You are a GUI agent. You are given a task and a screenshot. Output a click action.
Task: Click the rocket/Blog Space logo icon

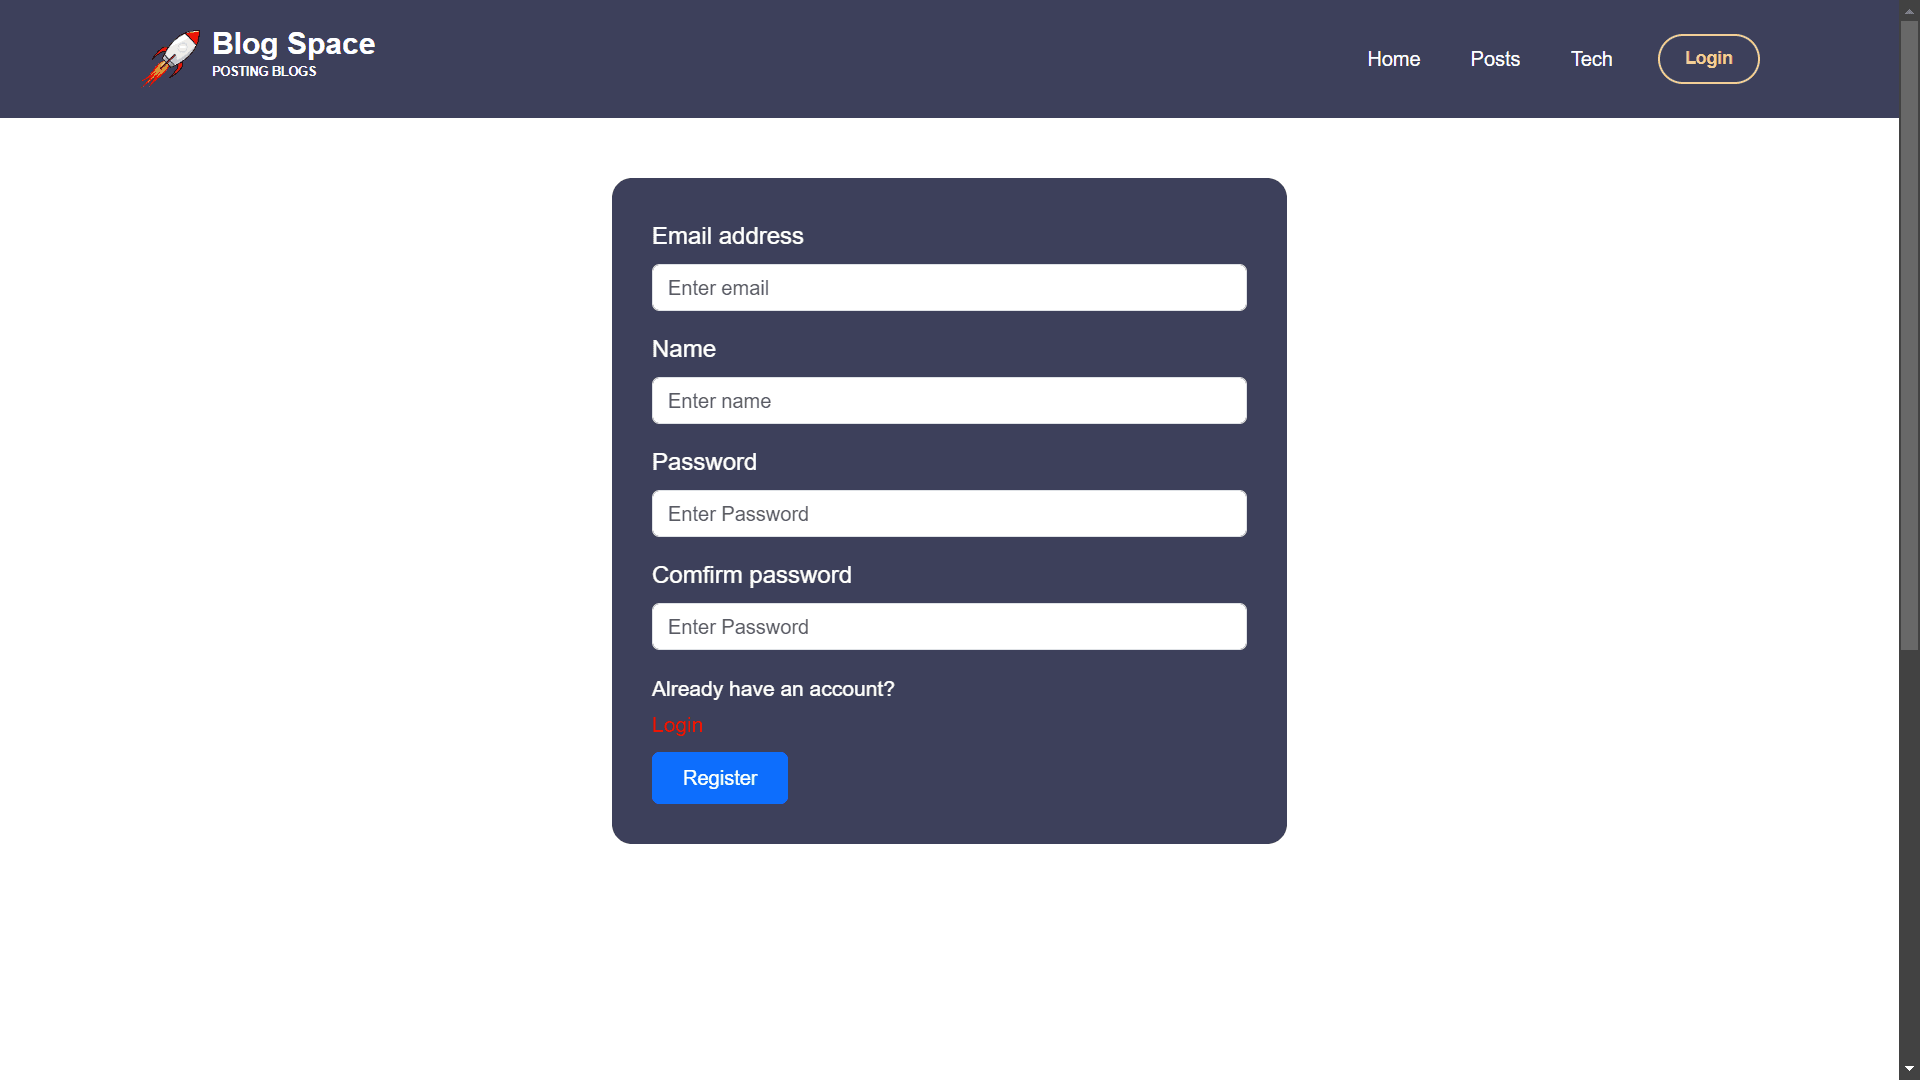pyautogui.click(x=171, y=58)
